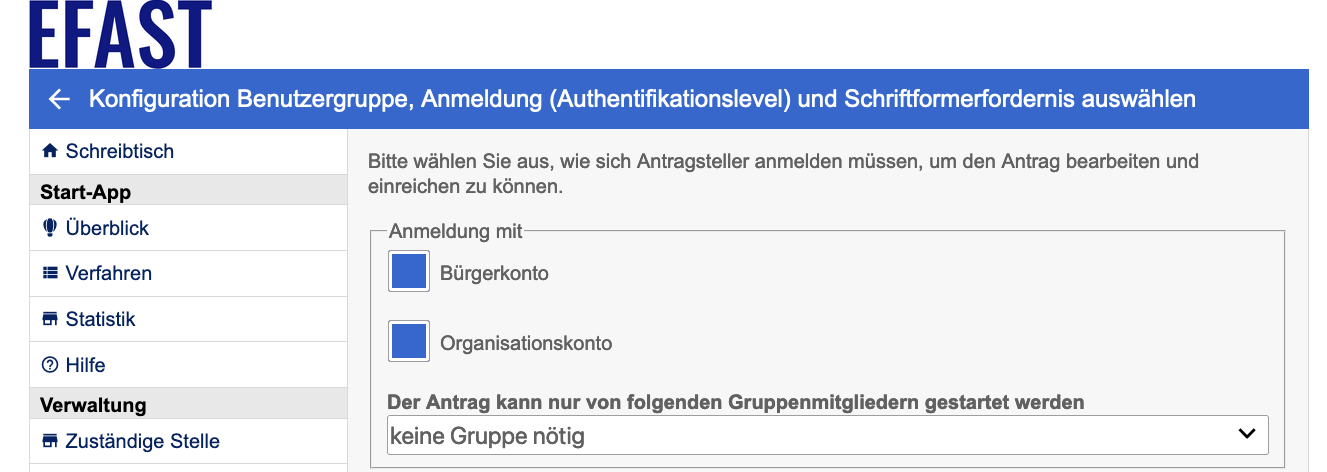Open Schreibtisch in the sidebar
The width and height of the screenshot is (1327, 472).
click(119, 151)
